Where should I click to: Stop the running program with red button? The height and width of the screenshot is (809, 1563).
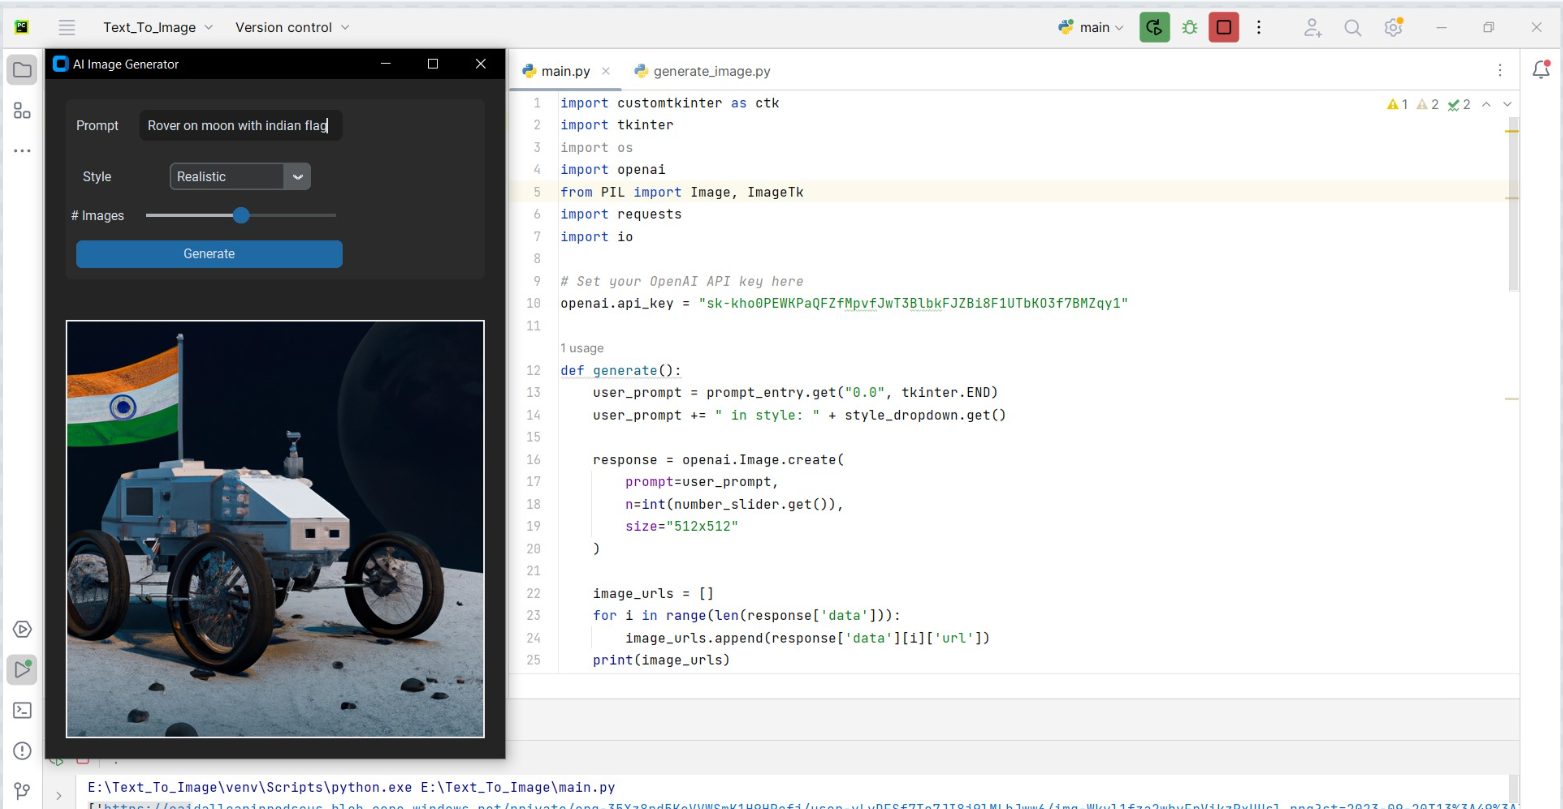1223,28
